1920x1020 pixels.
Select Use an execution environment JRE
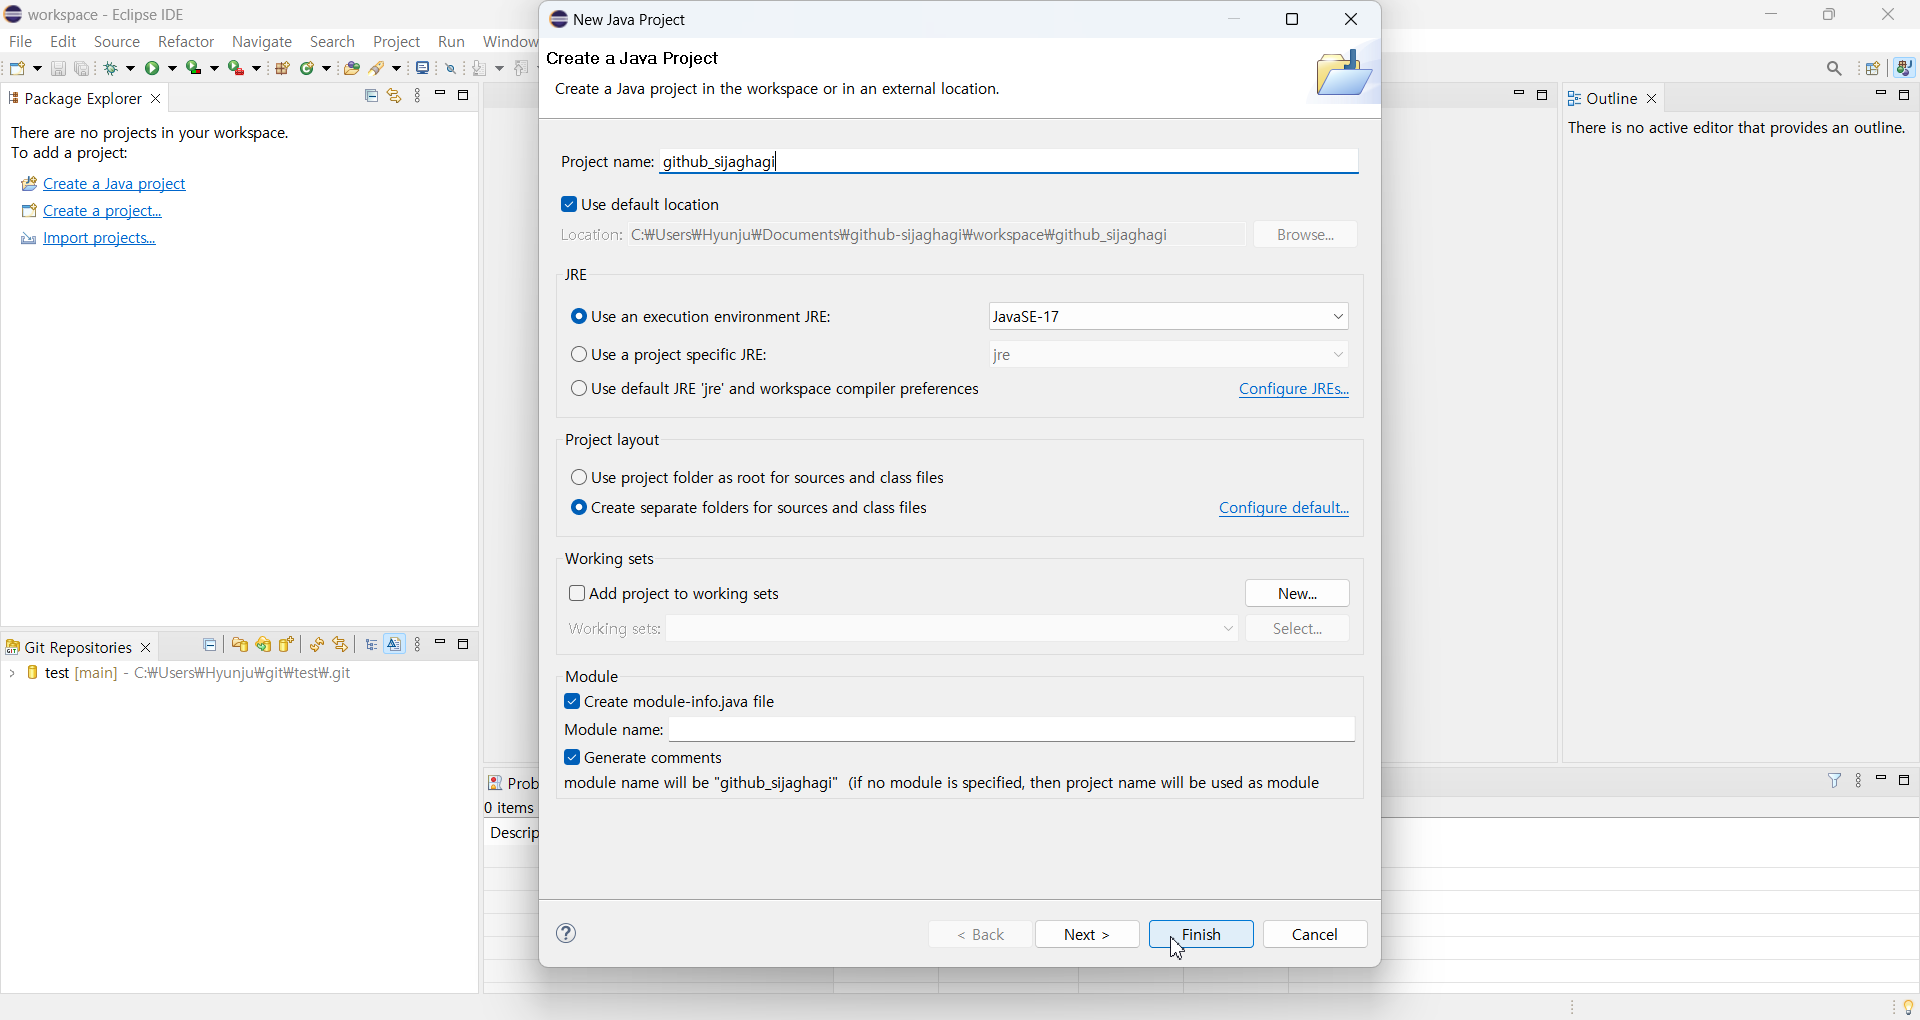pyautogui.click(x=579, y=317)
